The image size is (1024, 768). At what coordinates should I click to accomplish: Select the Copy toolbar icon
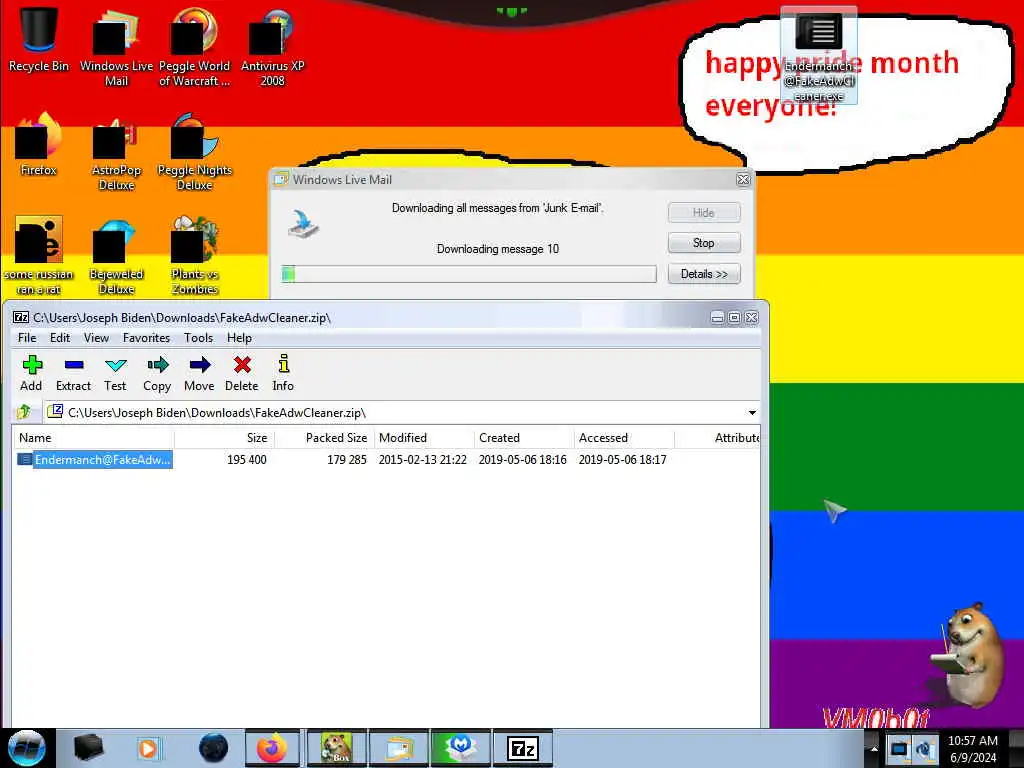[x=157, y=374]
